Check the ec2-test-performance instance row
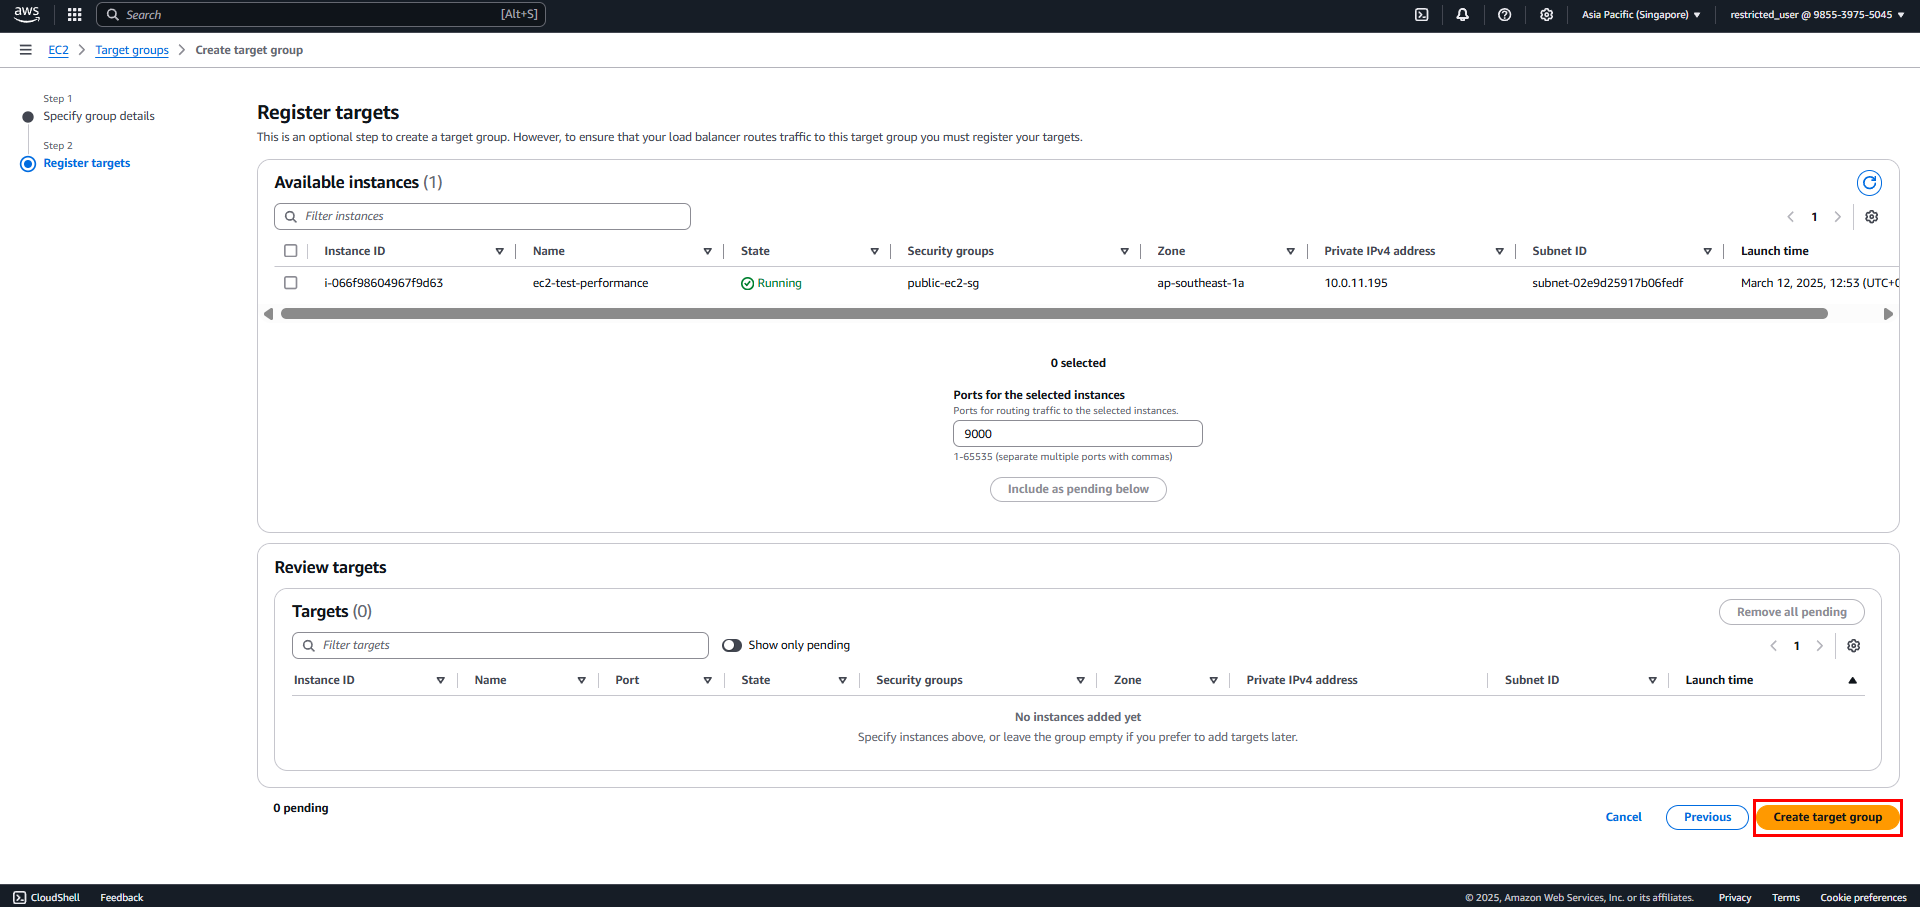 [x=291, y=283]
